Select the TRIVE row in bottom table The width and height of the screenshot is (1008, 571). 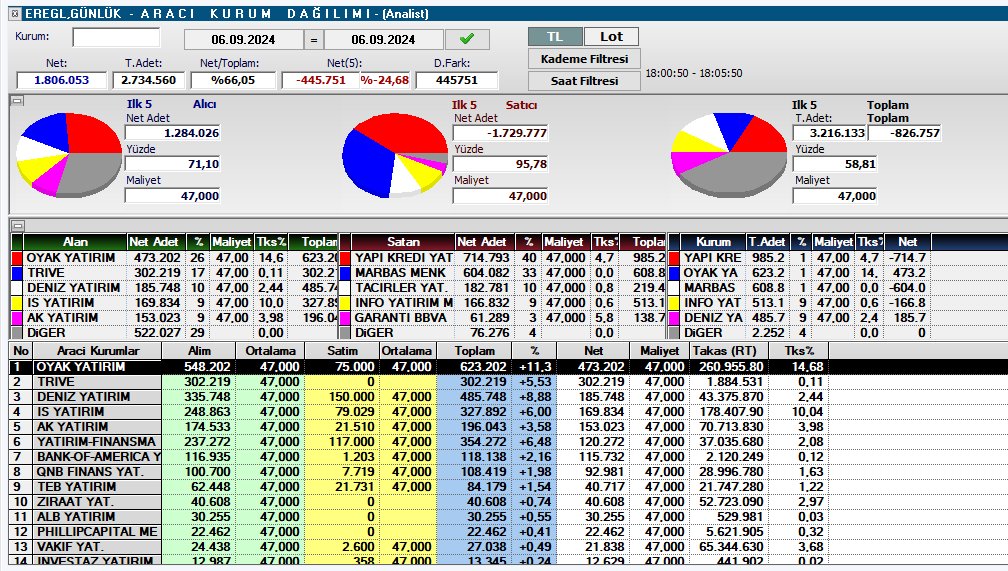click(508, 382)
